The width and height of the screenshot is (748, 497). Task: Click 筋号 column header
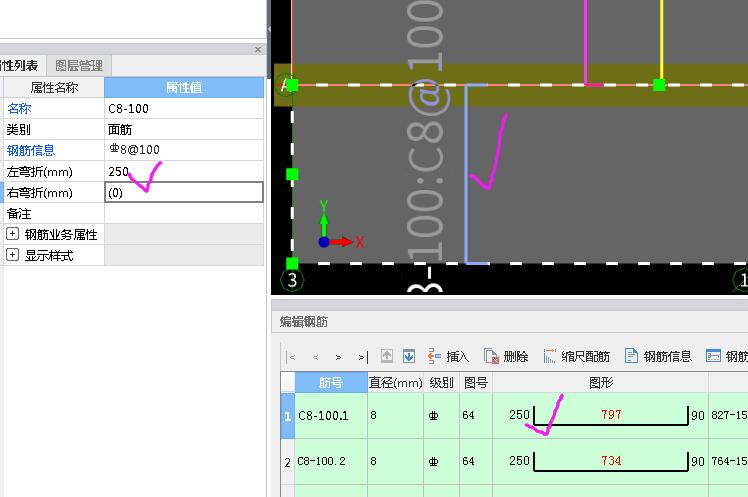[x=331, y=383]
